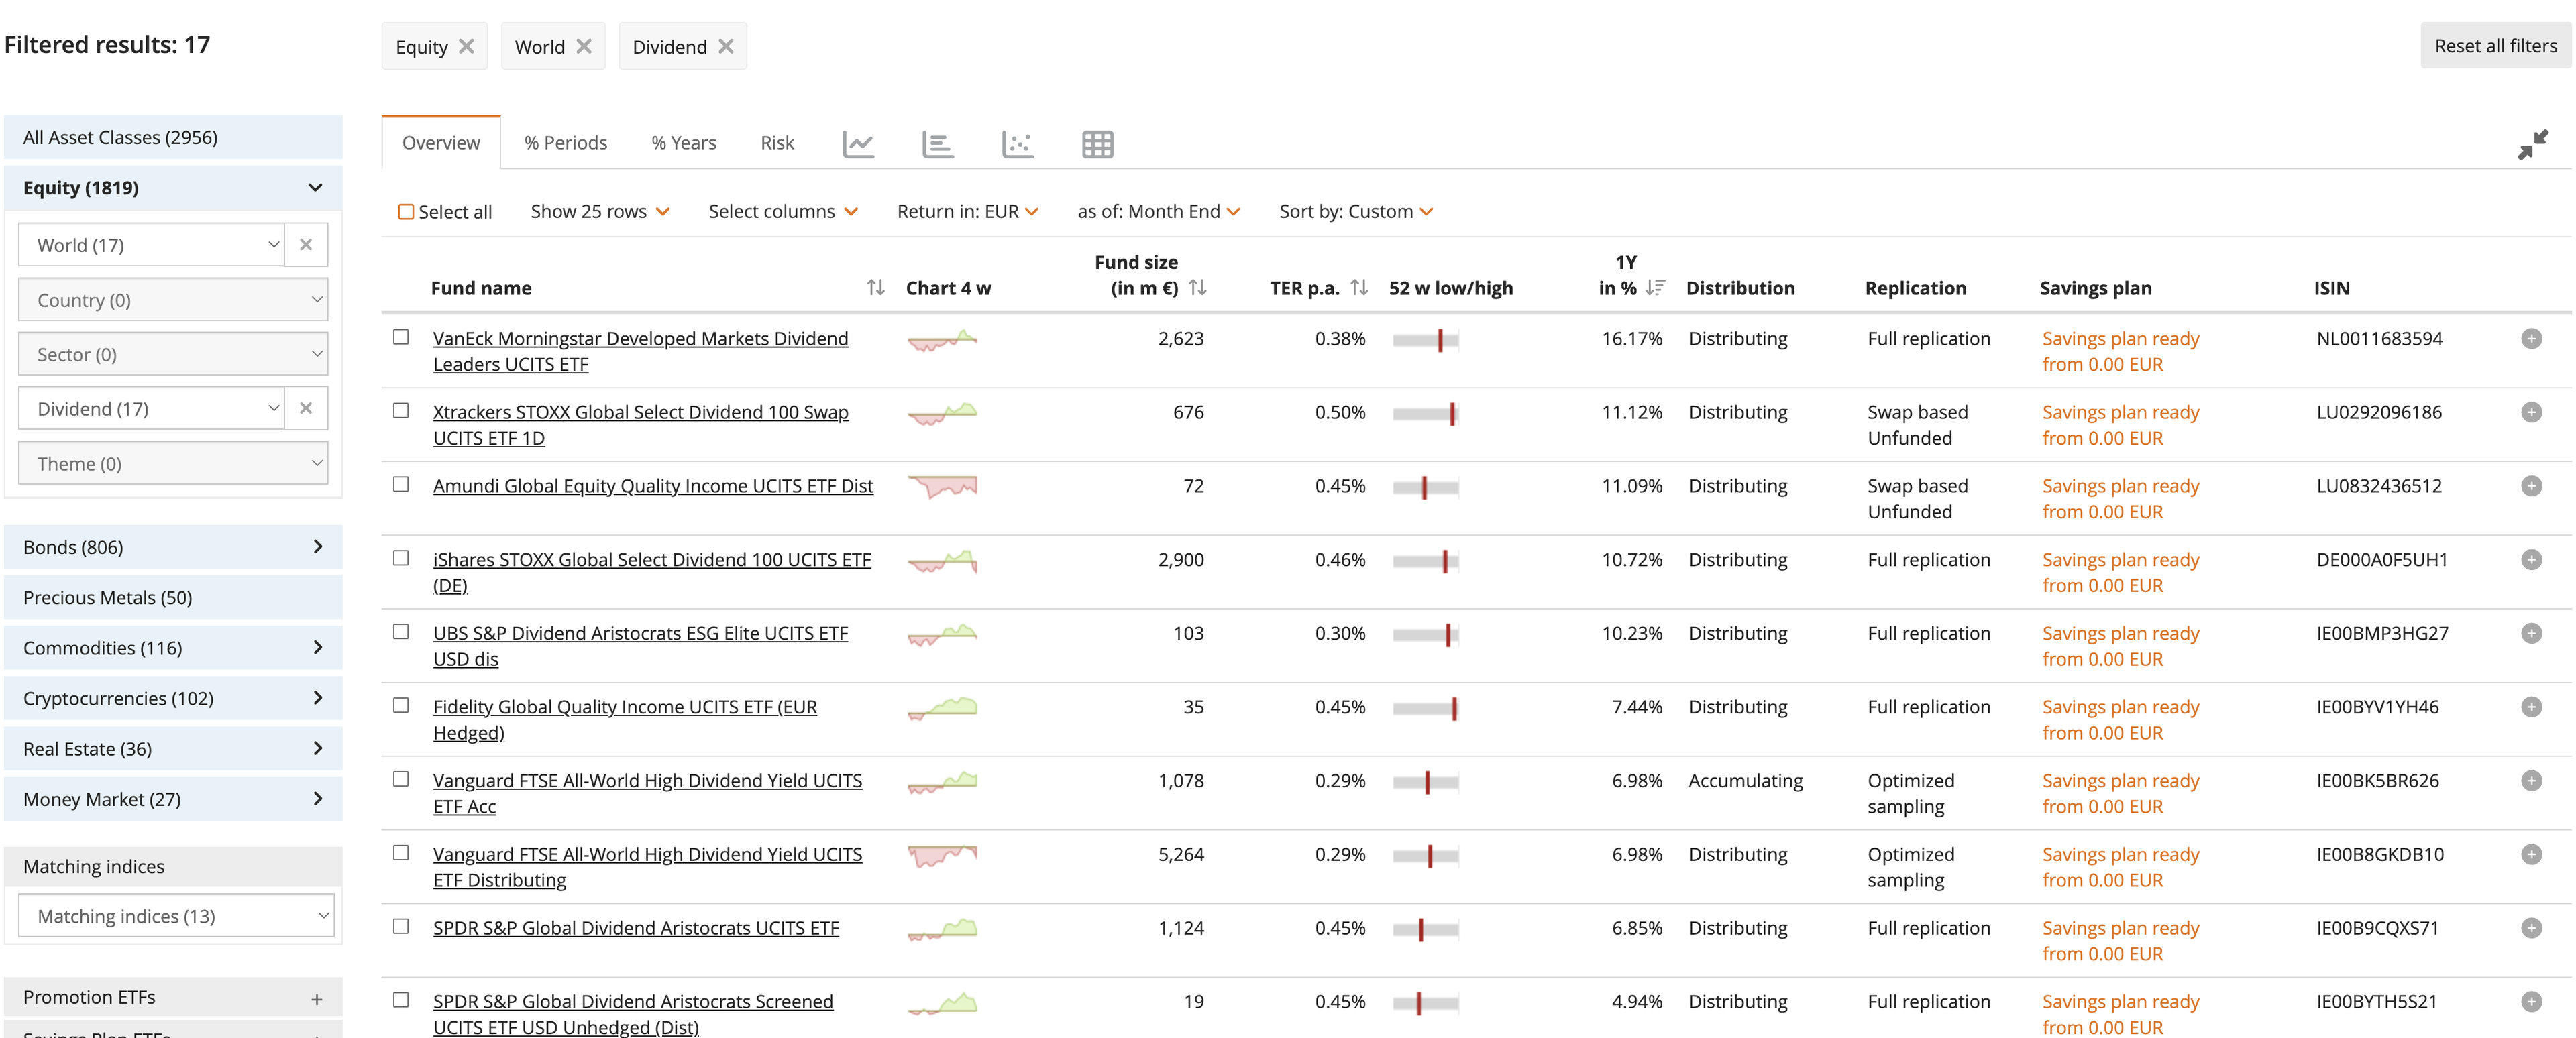
Task: Add iShares STOXX ETF with plus icon
Action: [2531, 560]
